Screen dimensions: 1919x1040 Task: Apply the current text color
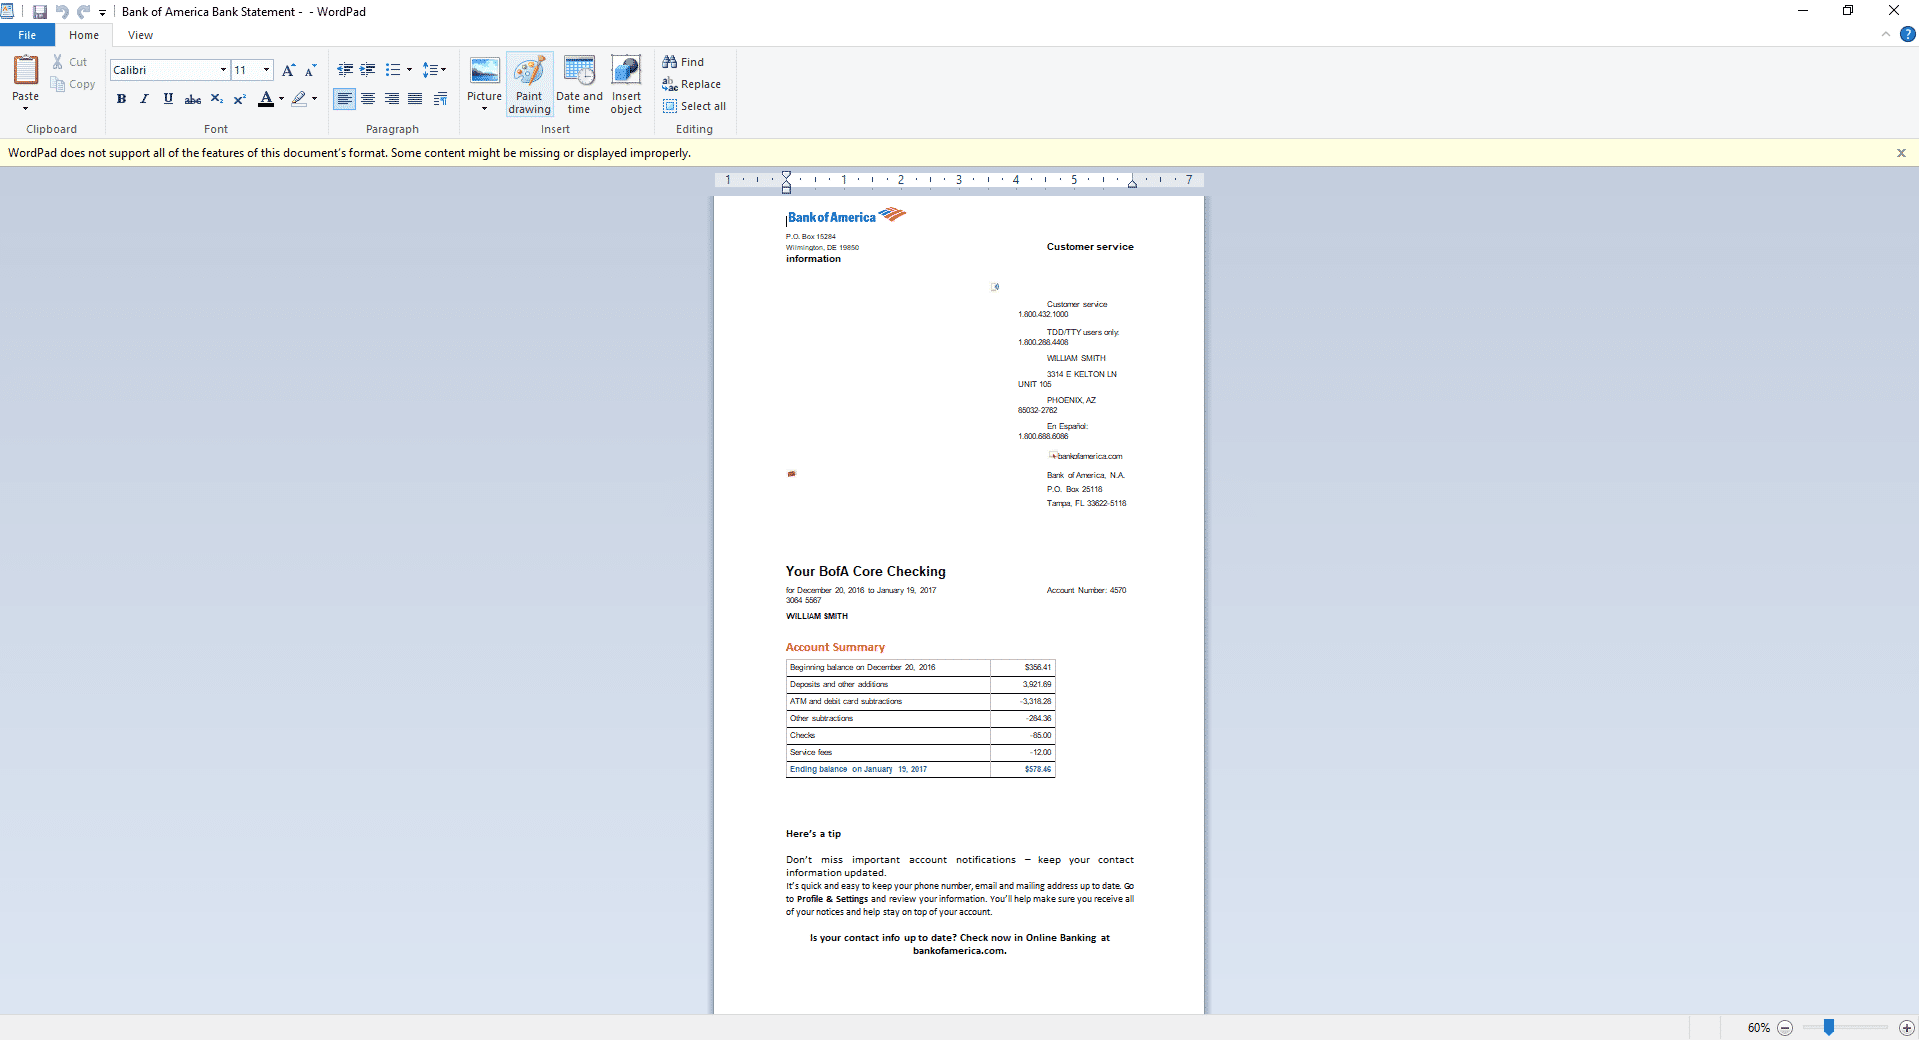(x=265, y=99)
